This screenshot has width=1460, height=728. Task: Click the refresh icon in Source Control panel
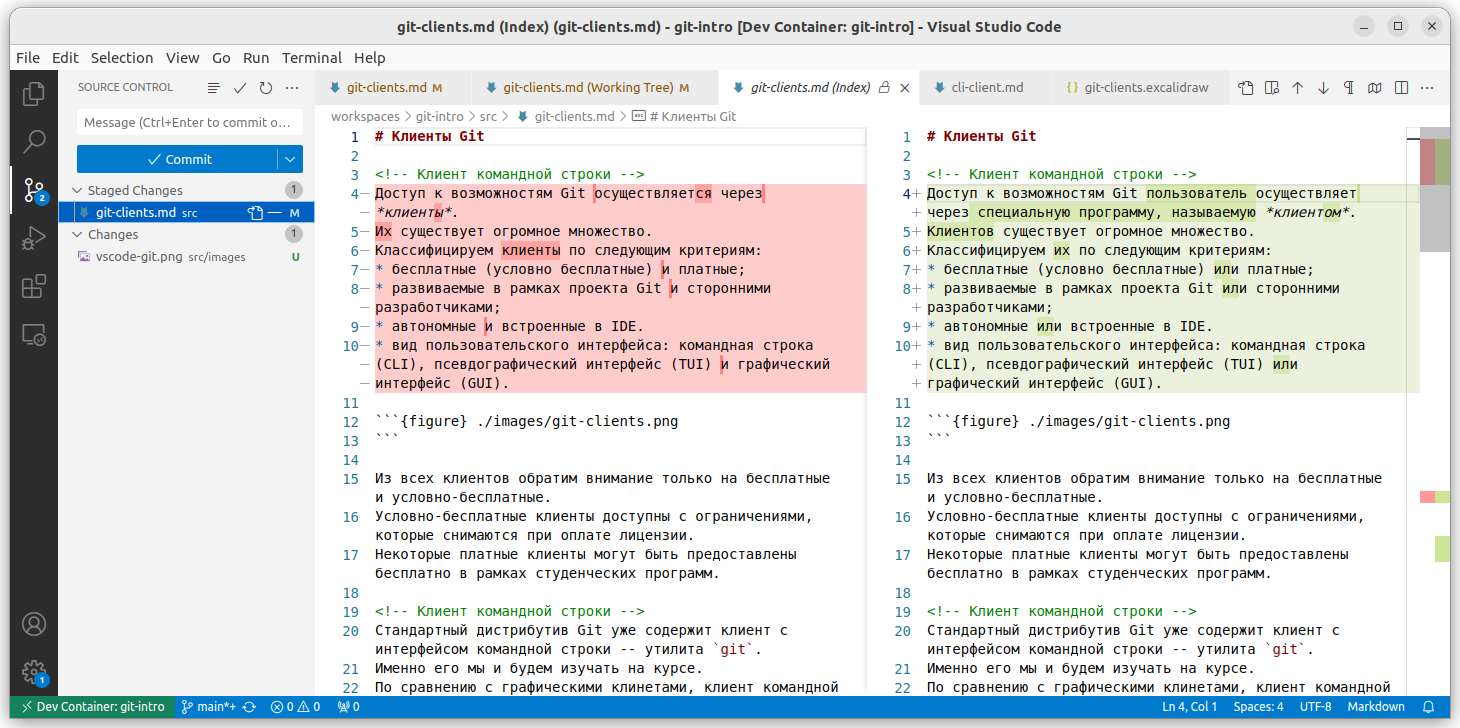(x=266, y=87)
